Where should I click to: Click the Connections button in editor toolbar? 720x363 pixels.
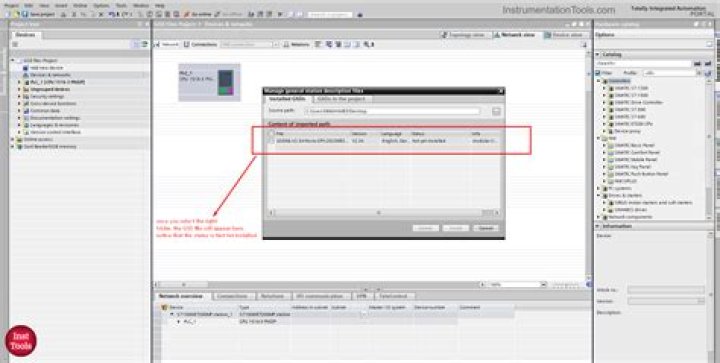(200, 45)
